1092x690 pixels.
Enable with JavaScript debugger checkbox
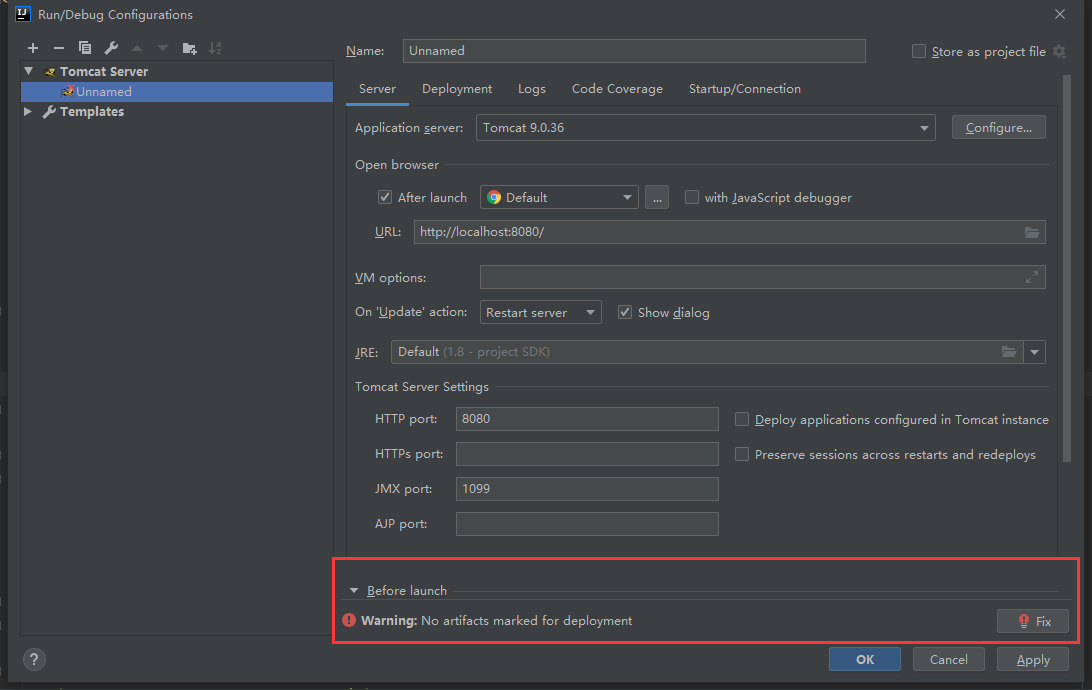pyautogui.click(x=692, y=198)
